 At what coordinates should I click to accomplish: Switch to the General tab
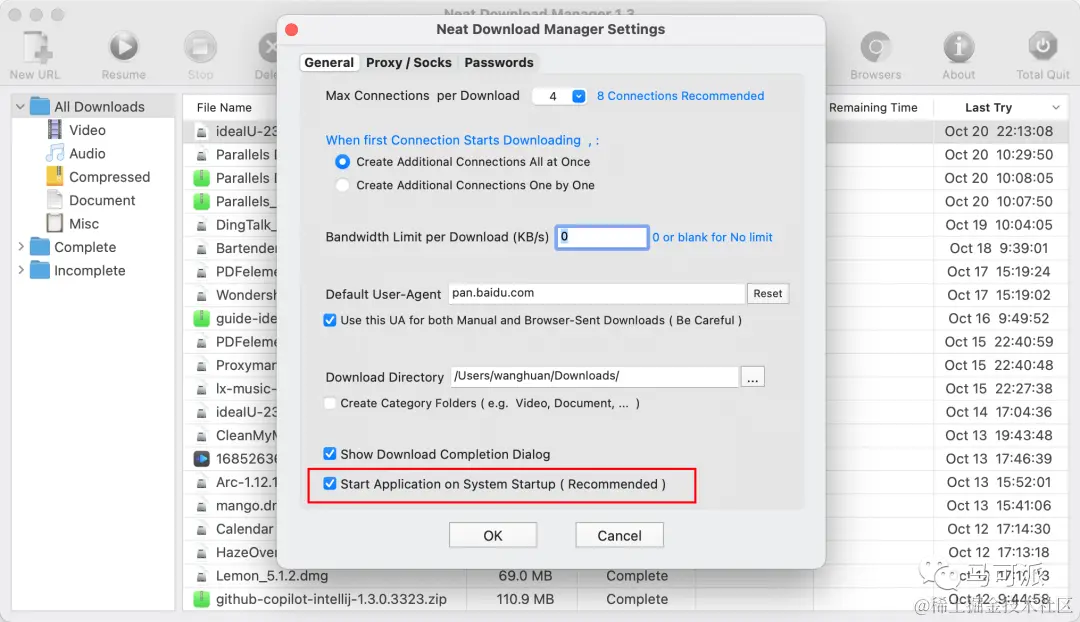[x=329, y=63]
